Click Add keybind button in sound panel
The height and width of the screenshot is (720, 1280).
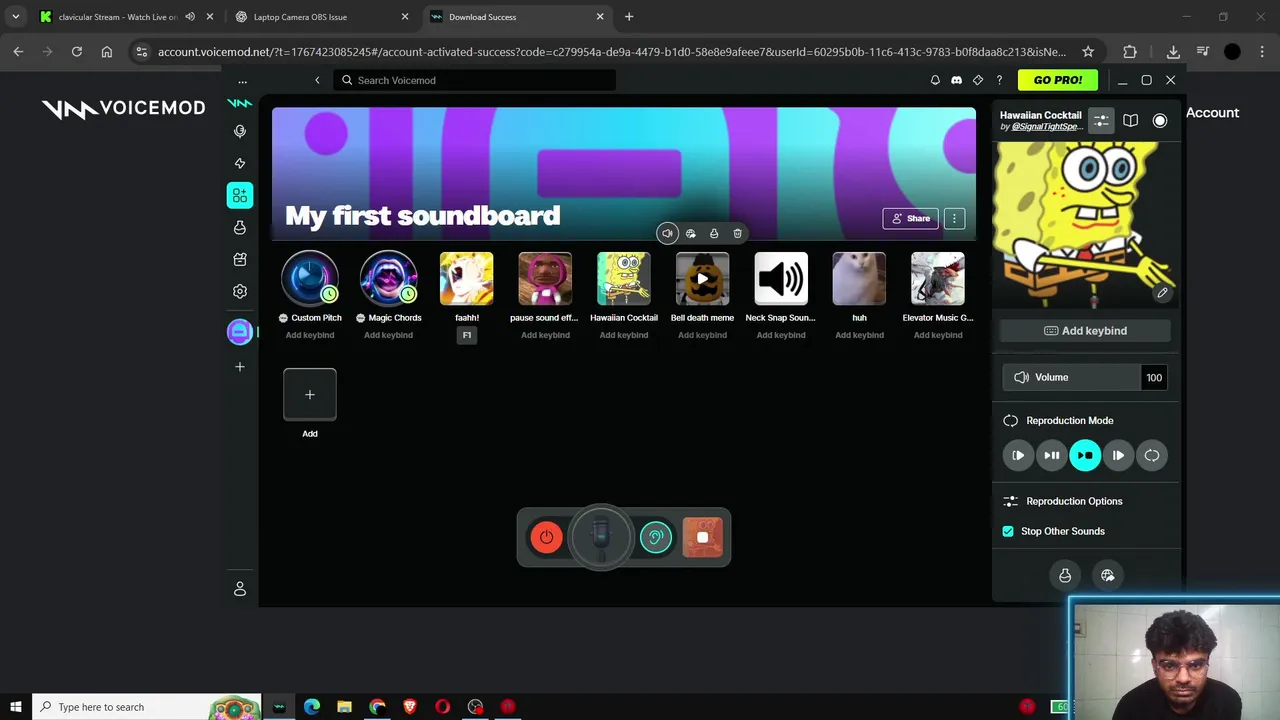tap(1086, 331)
